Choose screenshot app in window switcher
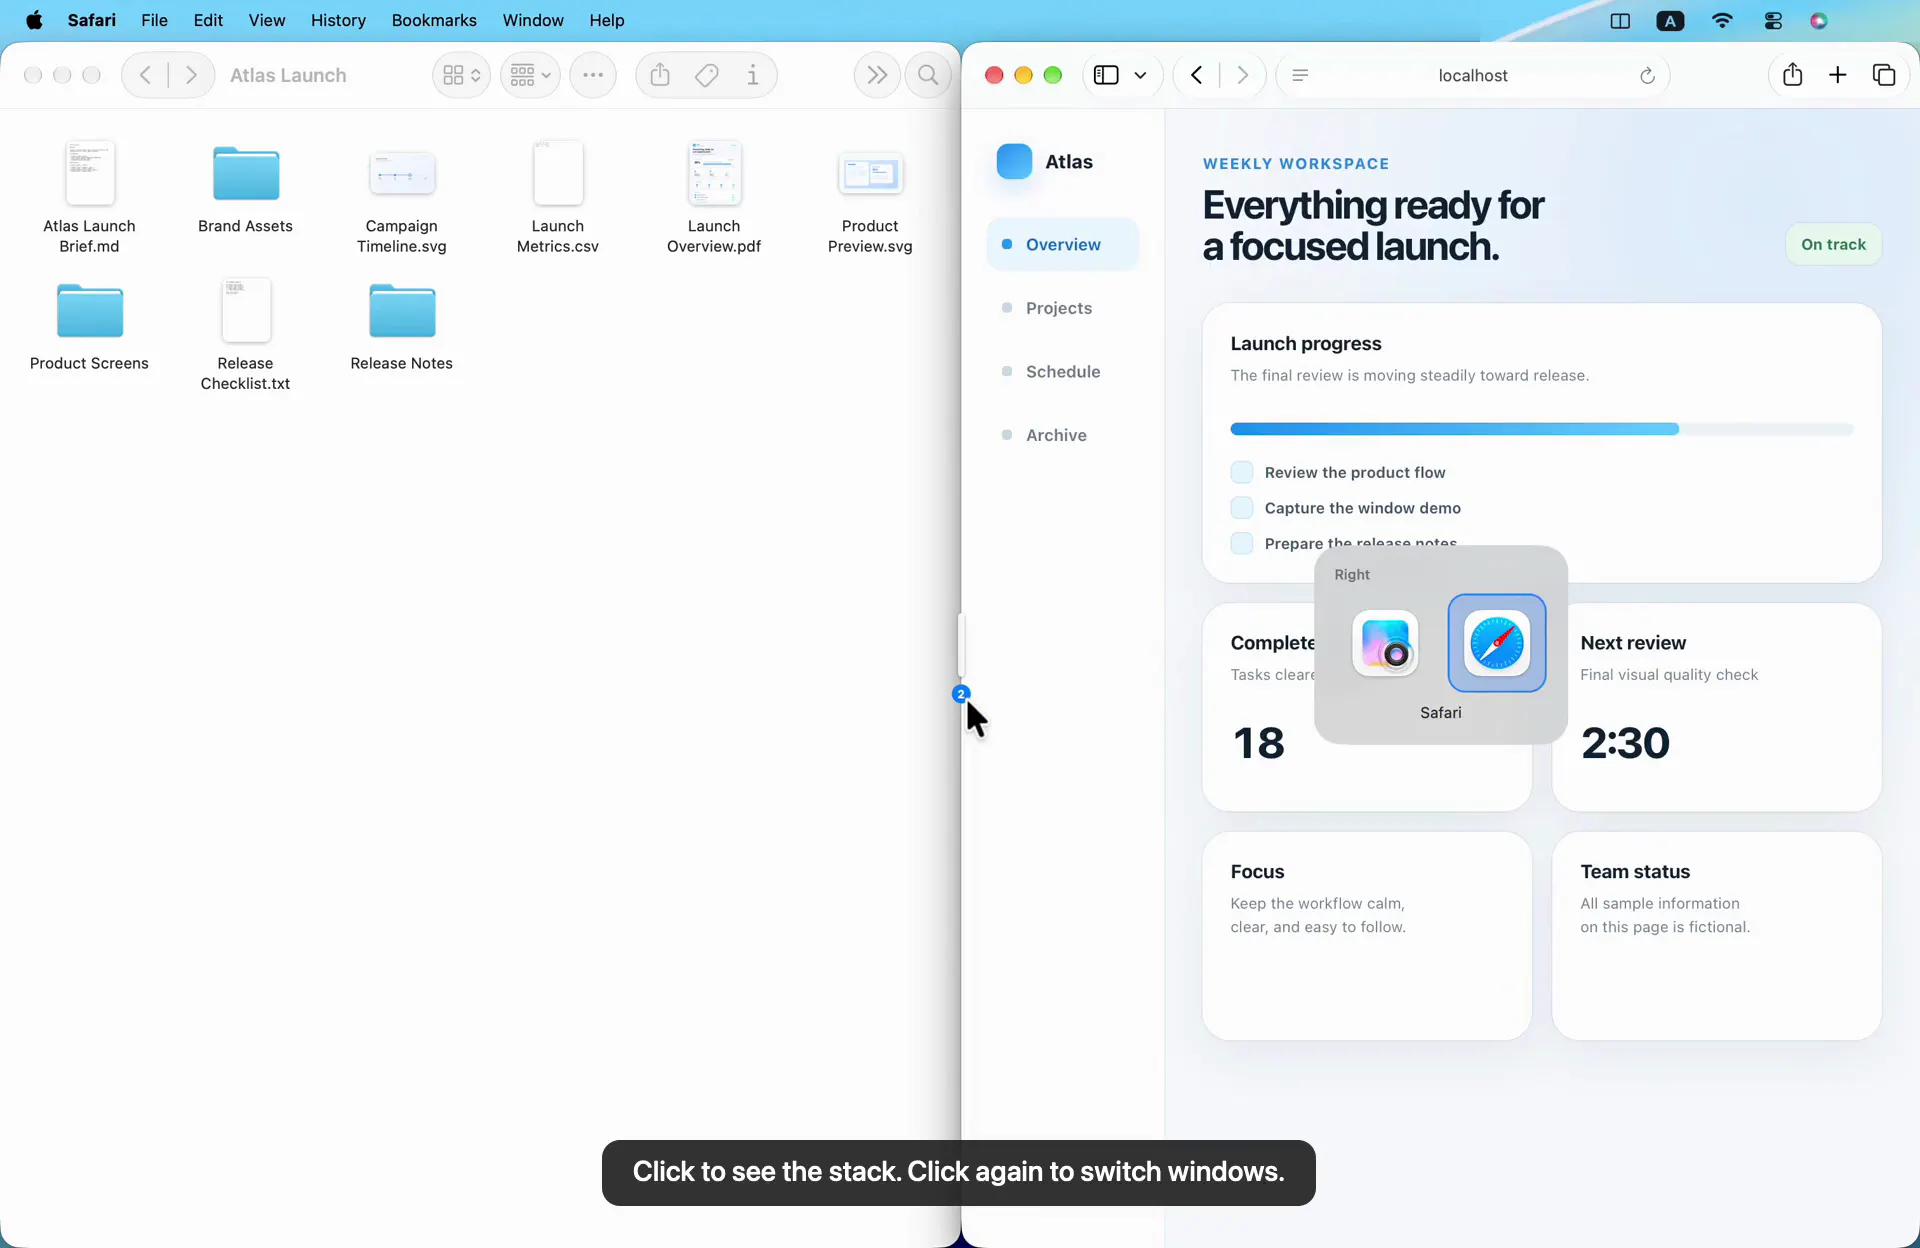This screenshot has height=1248, width=1920. click(1385, 643)
